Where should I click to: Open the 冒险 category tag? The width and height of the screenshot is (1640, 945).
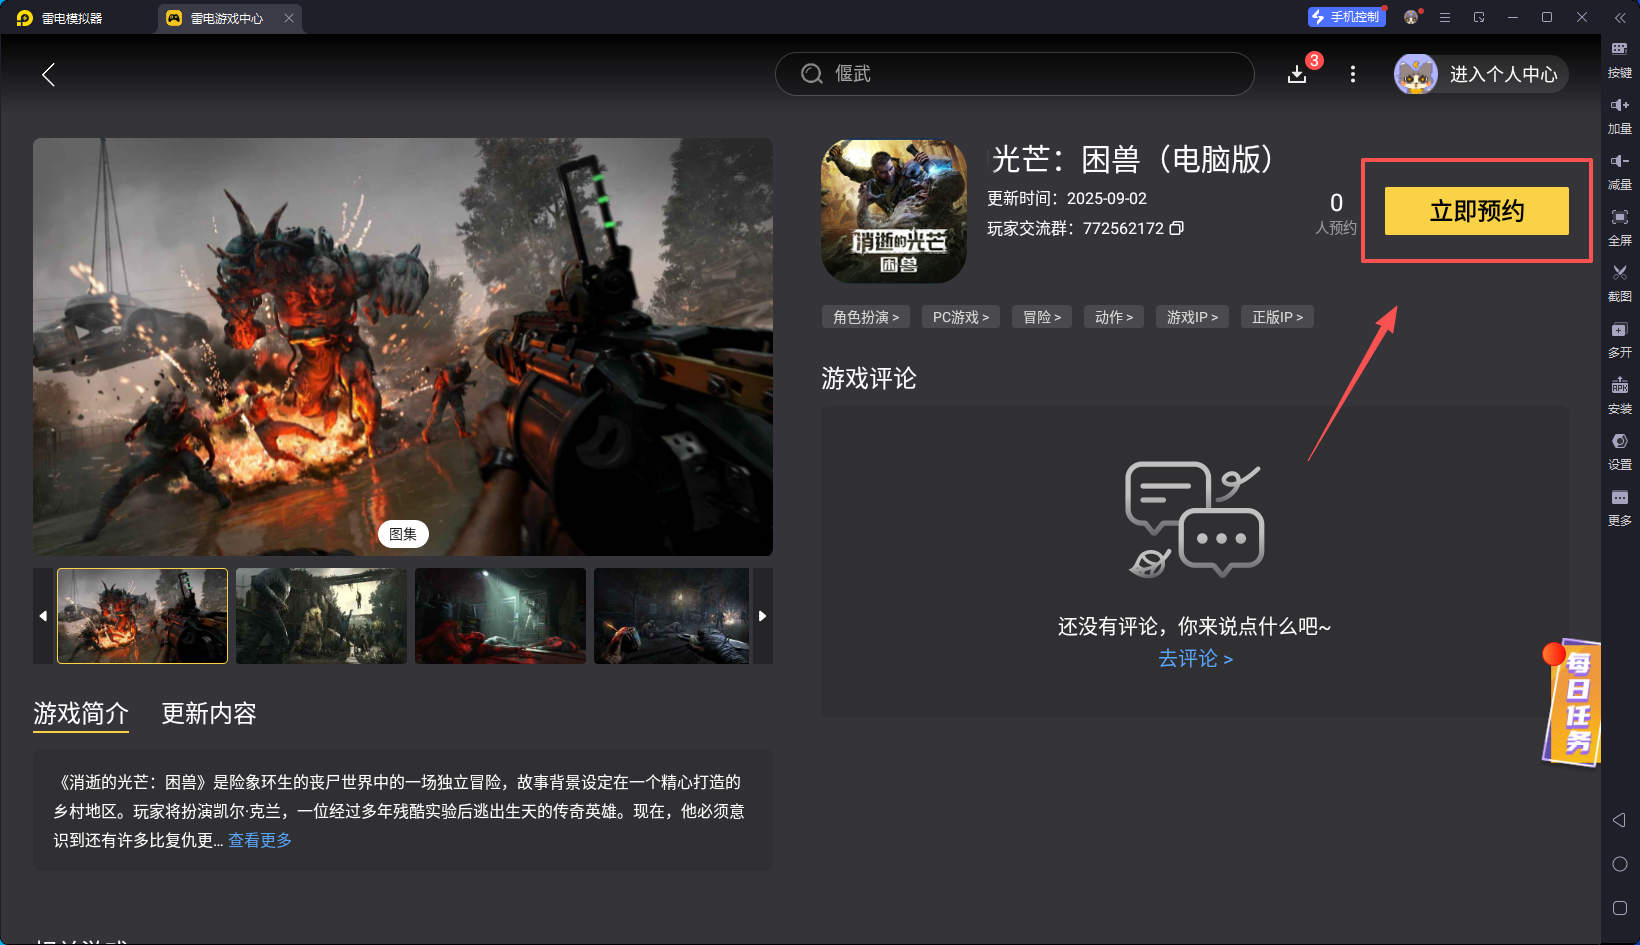pos(1042,317)
